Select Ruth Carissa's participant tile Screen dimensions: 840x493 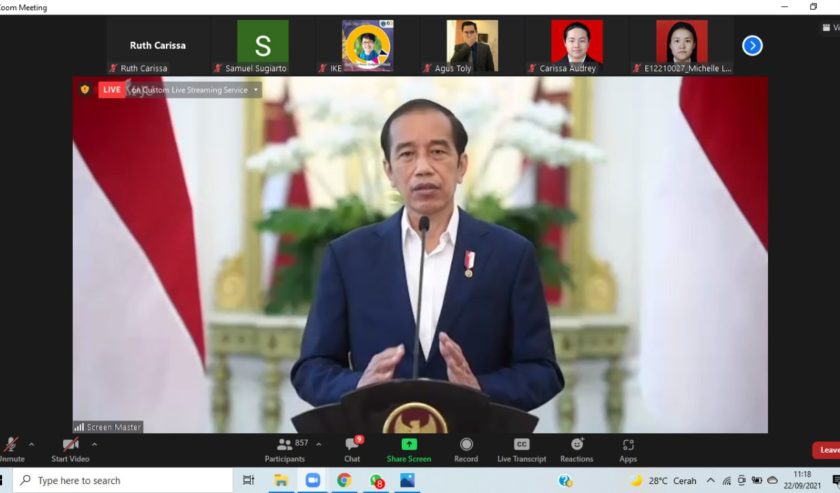point(158,46)
